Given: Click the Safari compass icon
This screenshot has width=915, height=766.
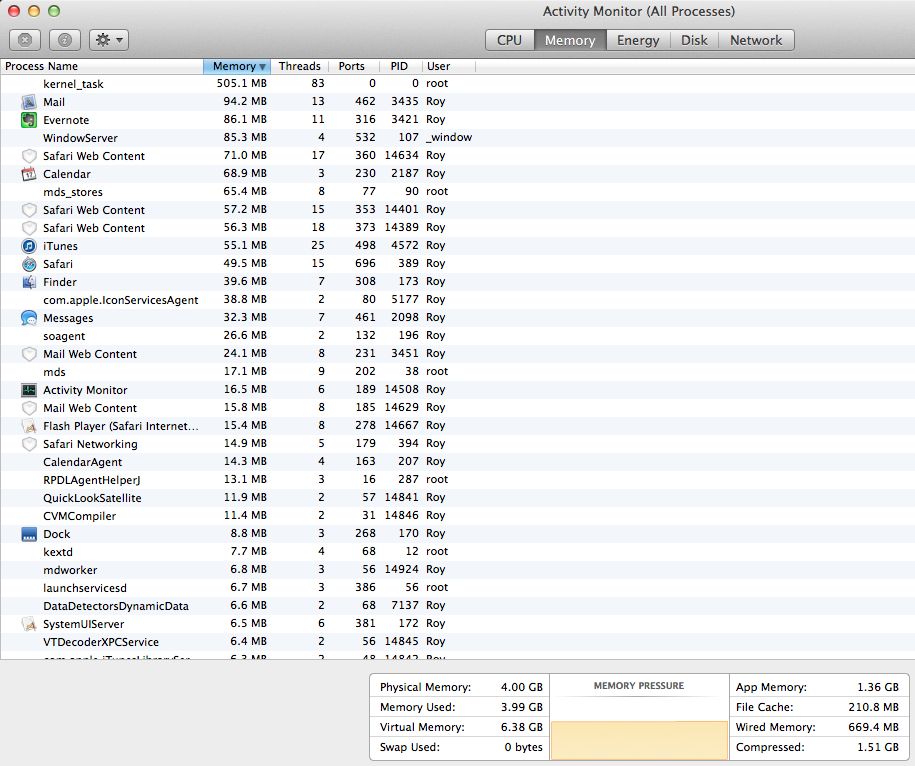Looking at the screenshot, I should [x=29, y=264].
